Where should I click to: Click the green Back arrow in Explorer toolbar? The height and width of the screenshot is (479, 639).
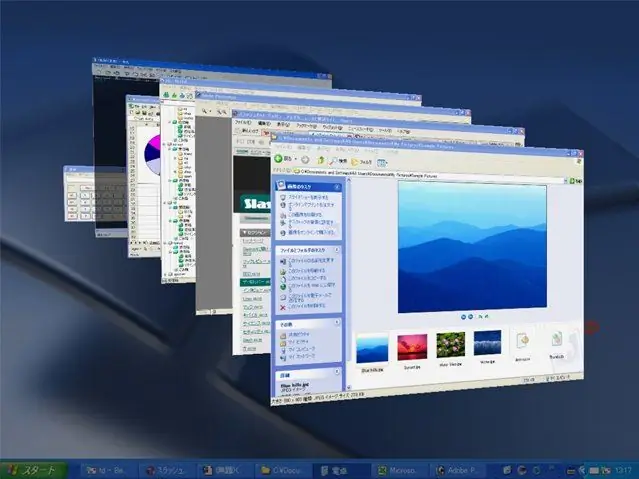click(279, 158)
